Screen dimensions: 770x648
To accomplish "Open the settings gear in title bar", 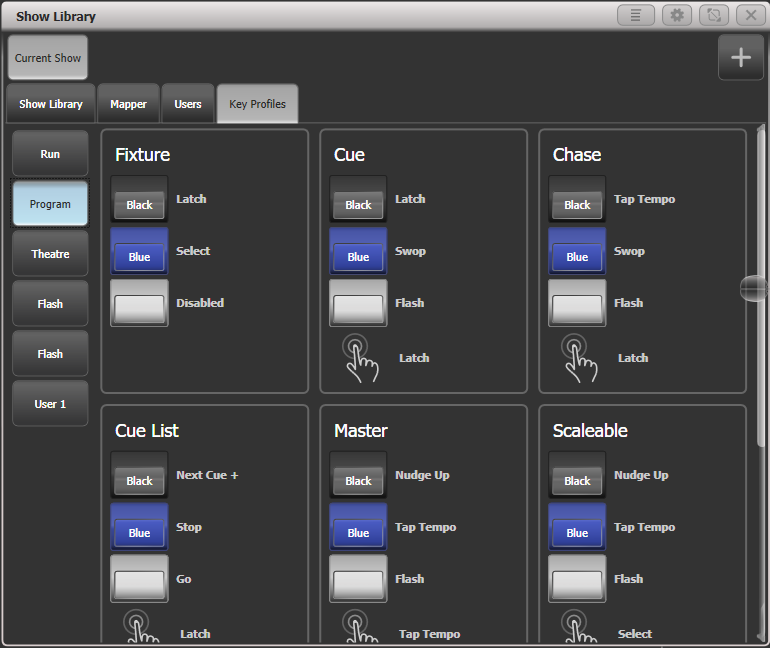I will pyautogui.click(x=676, y=16).
